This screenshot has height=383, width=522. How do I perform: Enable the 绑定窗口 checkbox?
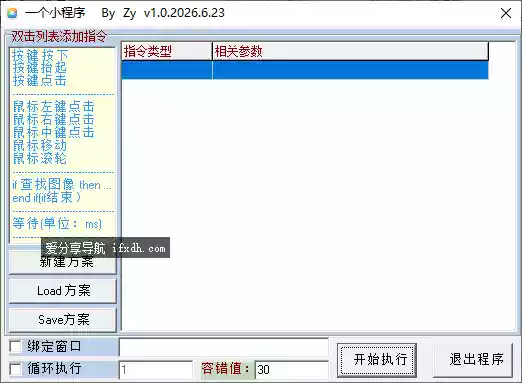point(15,346)
